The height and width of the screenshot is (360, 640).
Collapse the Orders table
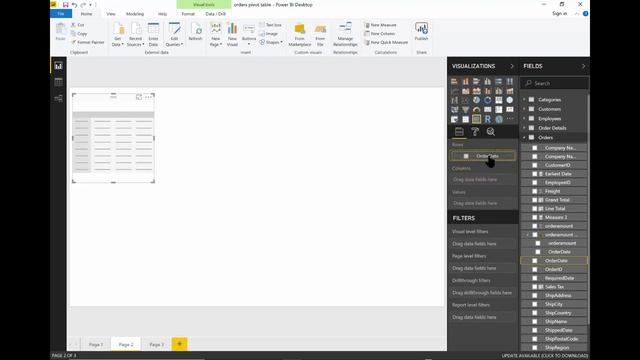point(524,138)
